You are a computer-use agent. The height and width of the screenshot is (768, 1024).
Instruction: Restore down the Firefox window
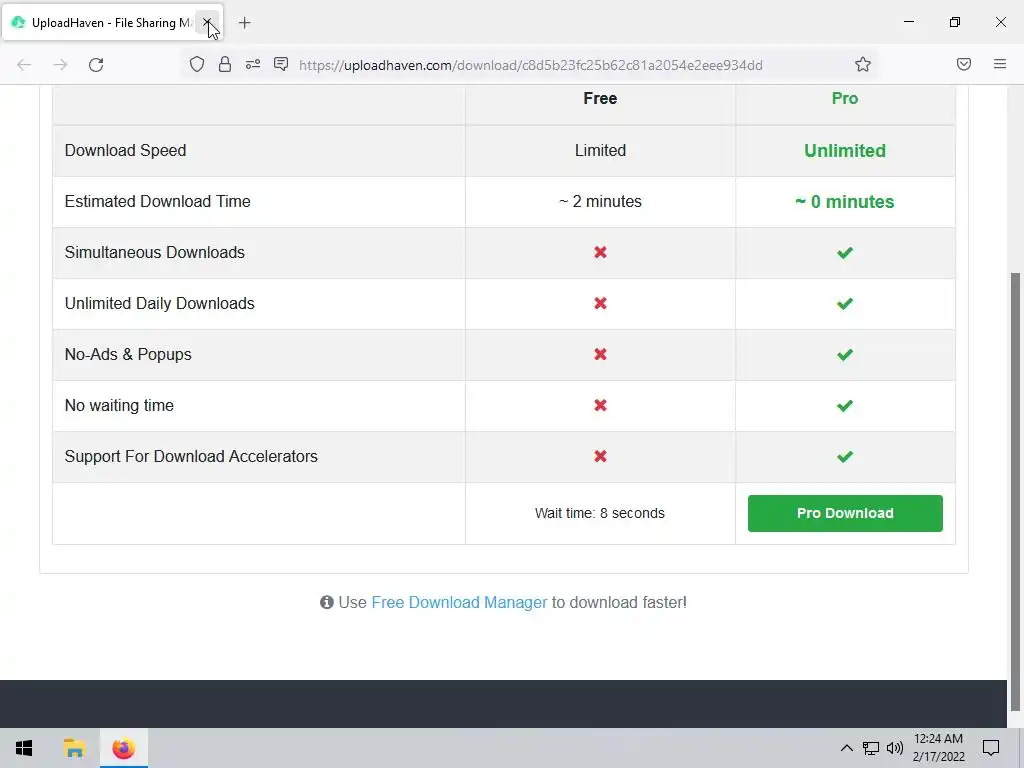coord(955,22)
